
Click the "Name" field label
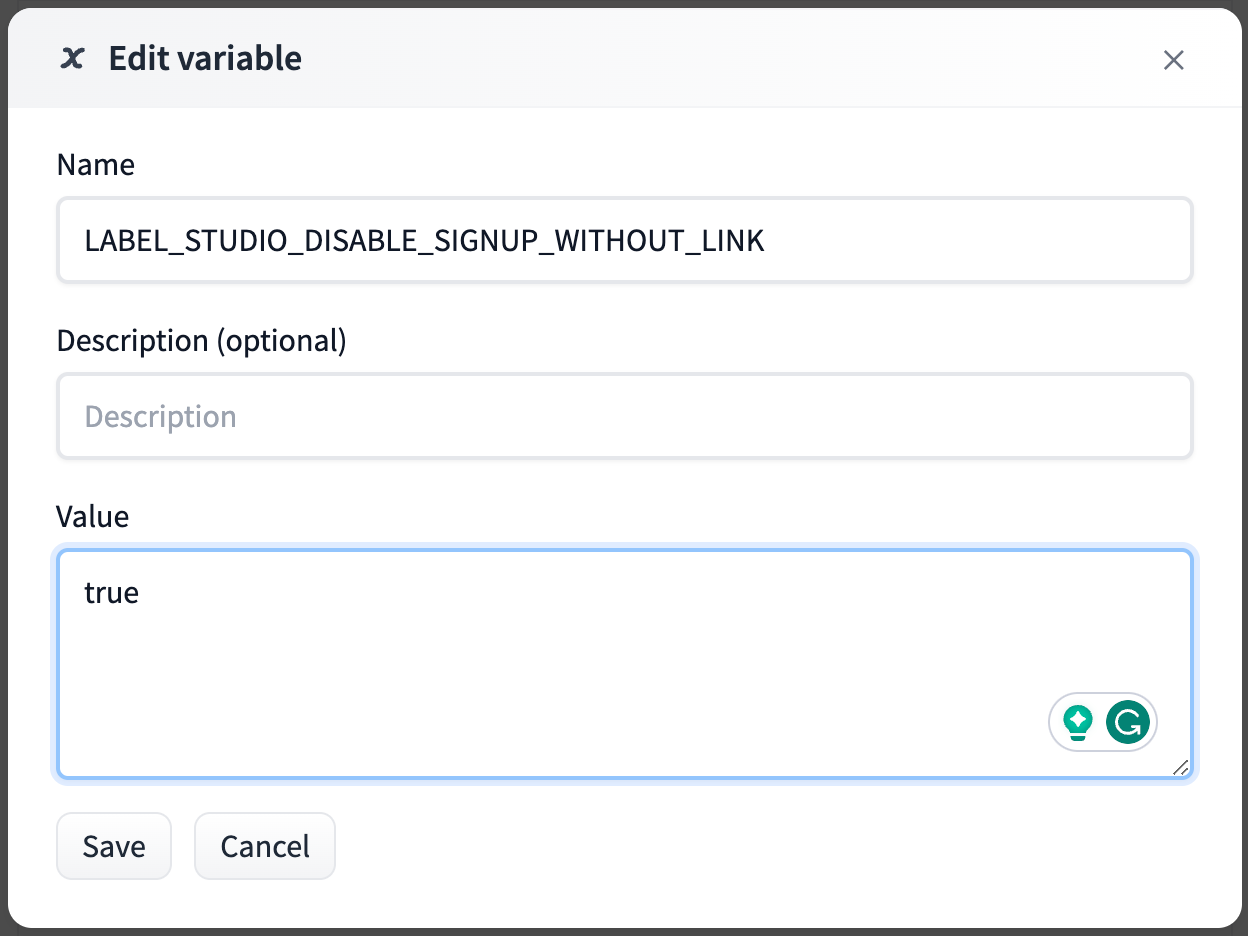[96, 165]
